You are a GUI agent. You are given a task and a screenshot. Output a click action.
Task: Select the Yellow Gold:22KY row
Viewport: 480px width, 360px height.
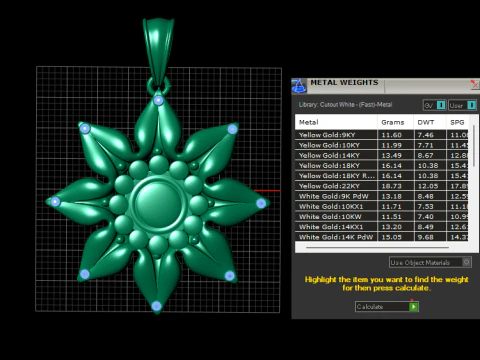click(x=382, y=186)
